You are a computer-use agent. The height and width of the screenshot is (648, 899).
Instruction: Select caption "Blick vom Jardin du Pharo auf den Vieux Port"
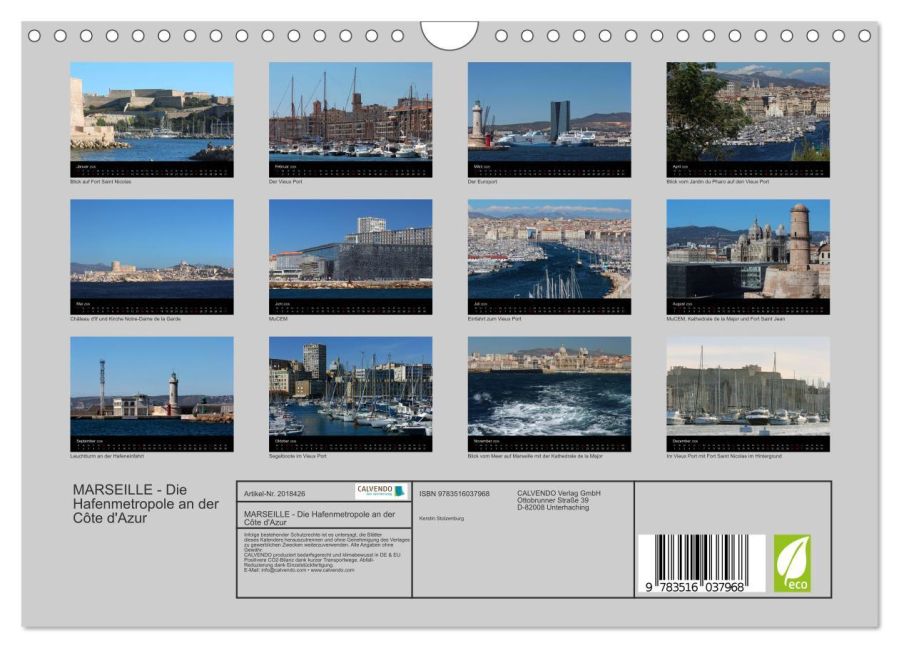coord(718,182)
